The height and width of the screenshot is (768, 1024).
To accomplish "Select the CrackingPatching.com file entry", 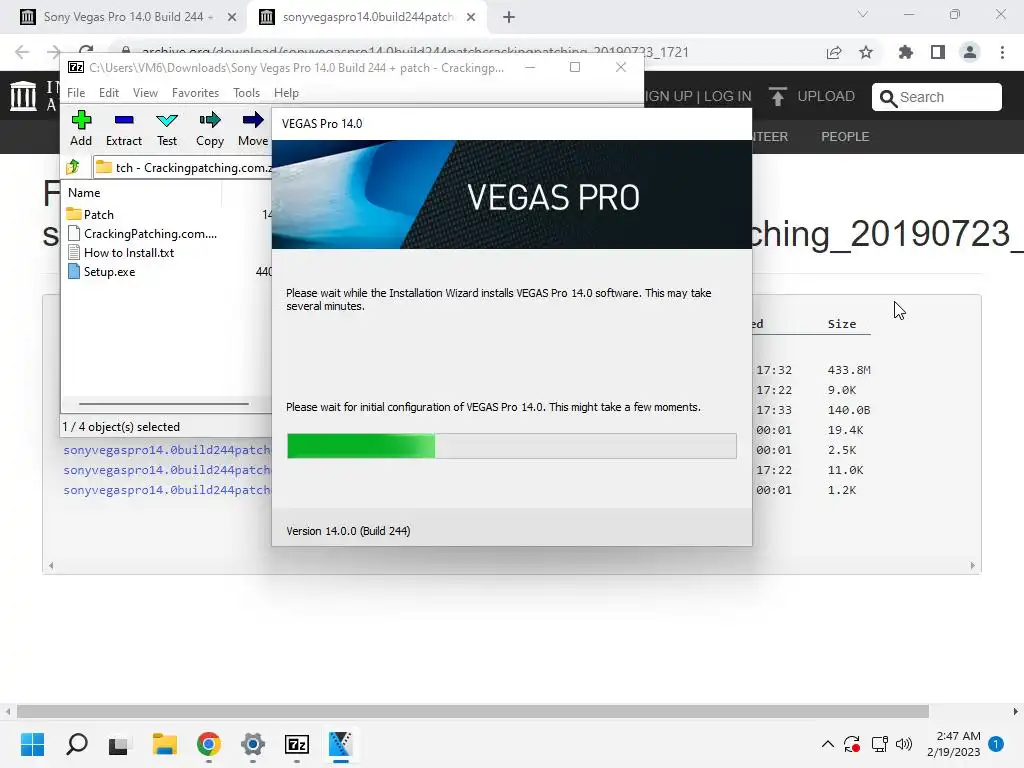I will pyautogui.click(x=142, y=233).
